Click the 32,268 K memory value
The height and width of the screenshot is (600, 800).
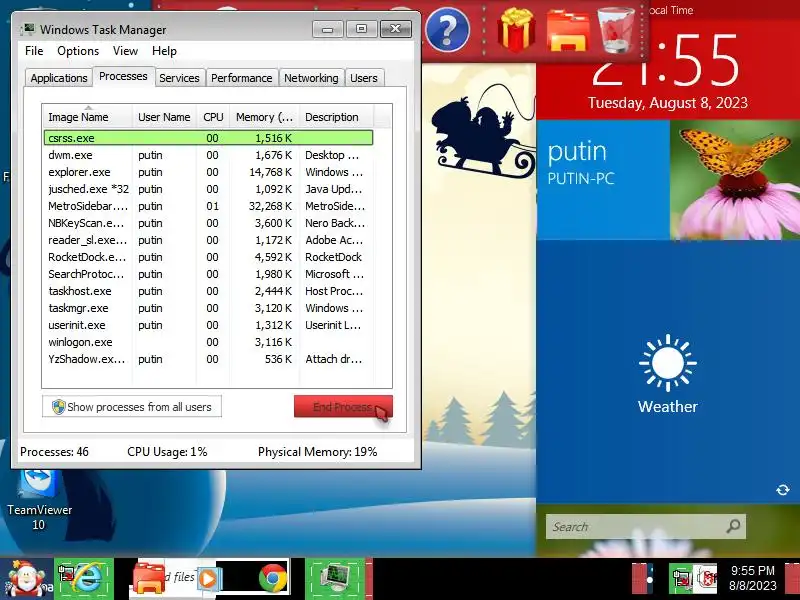[x=270, y=206]
